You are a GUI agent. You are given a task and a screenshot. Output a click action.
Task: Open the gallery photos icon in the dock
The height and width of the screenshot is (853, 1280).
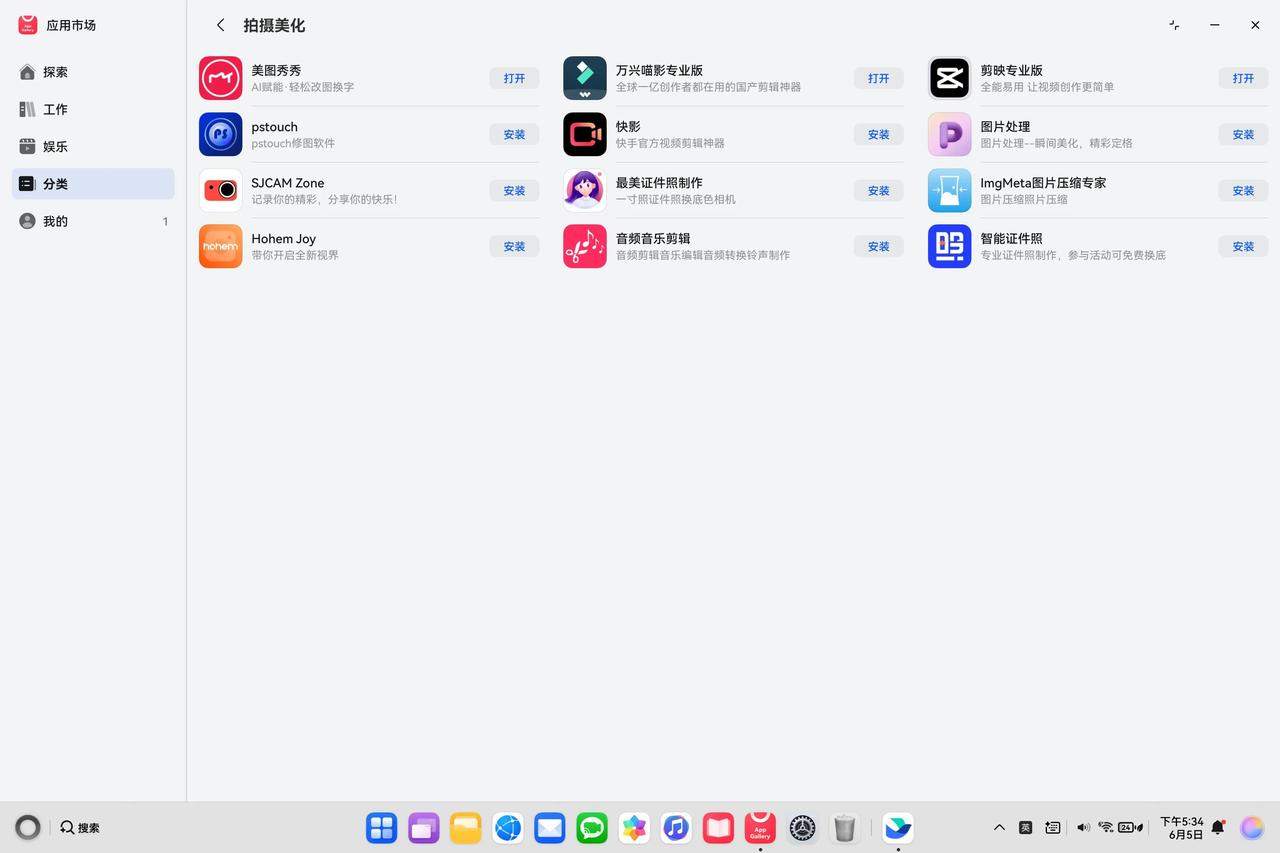(x=634, y=828)
